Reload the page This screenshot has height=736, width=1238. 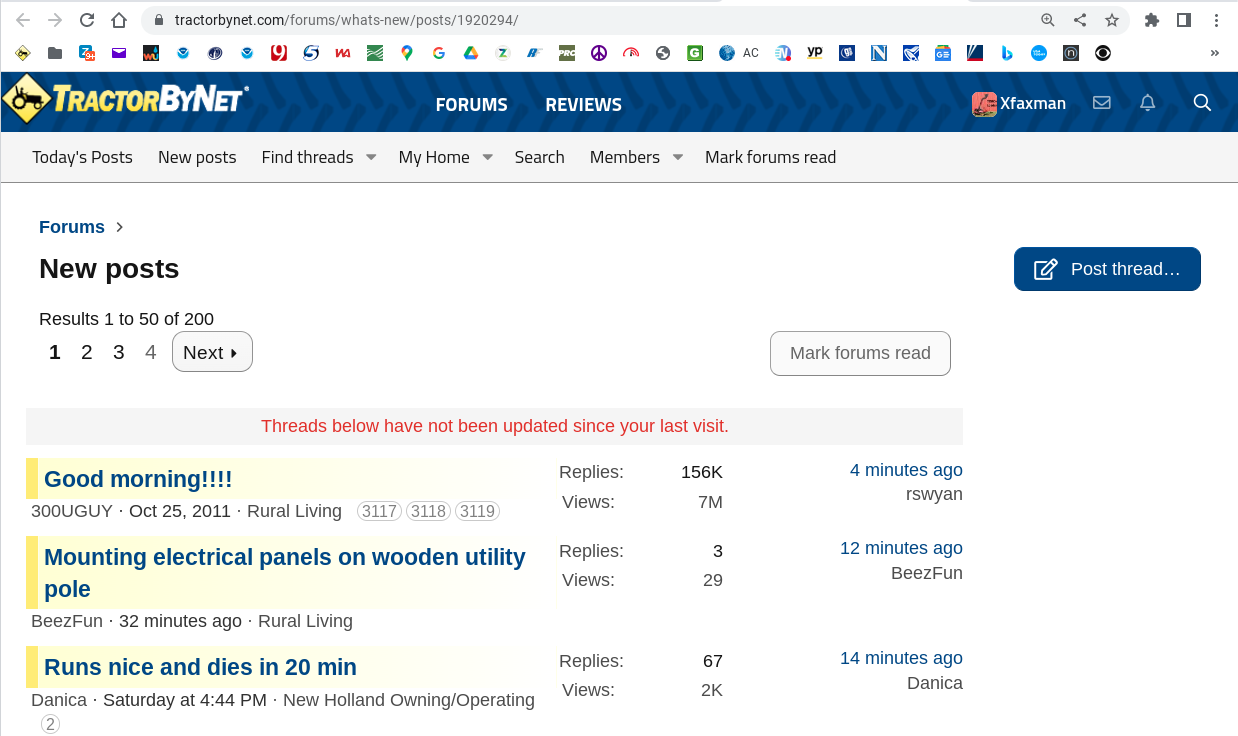point(87,20)
